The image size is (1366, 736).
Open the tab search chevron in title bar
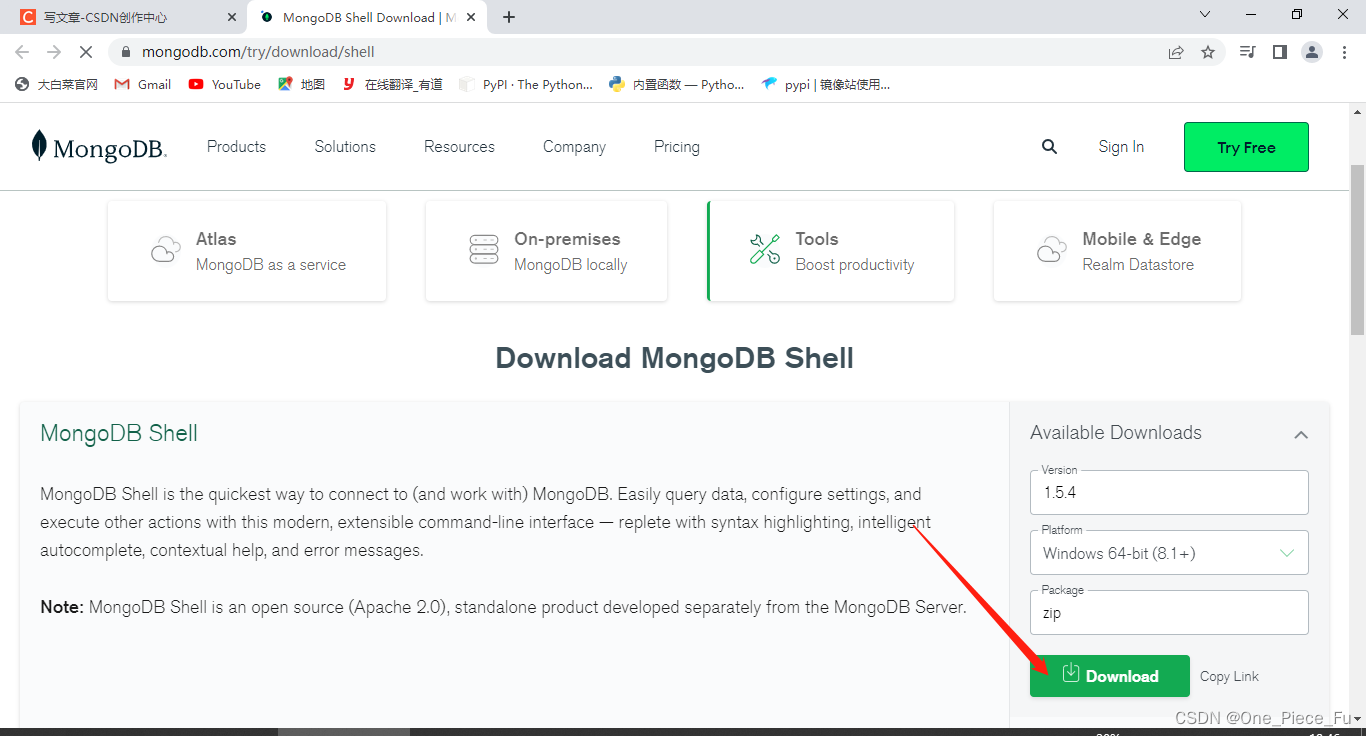1205,15
